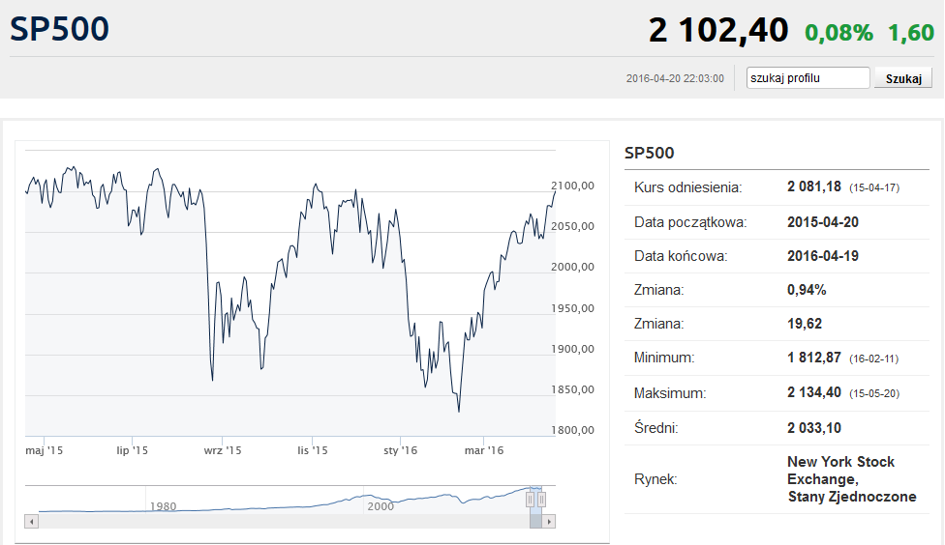This screenshot has width=945, height=545.
Task: Click the Szukaj search button
Action: point(903,78)
